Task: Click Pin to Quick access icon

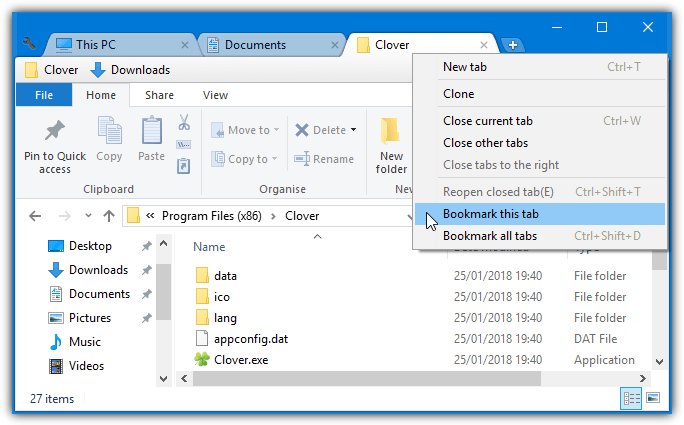Action: 55,130
